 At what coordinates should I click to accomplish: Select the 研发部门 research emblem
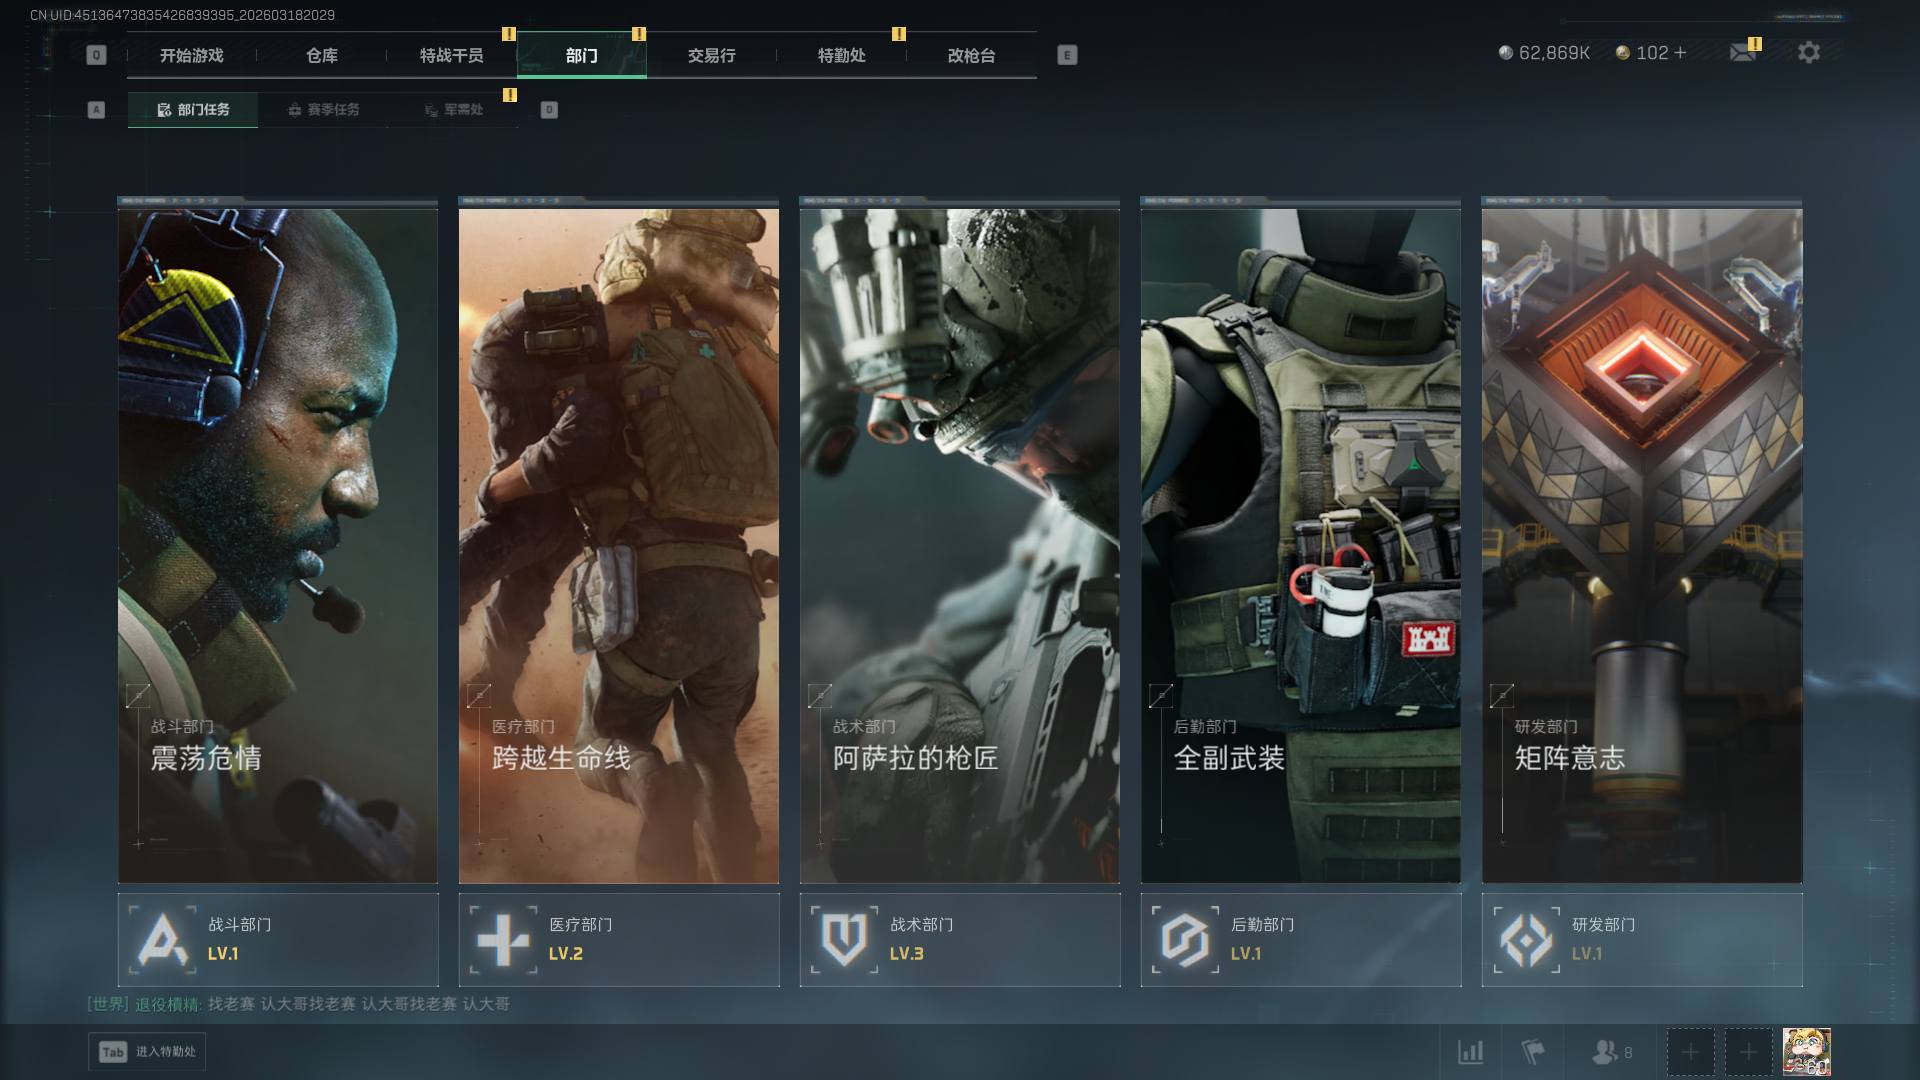(x=1526, y=940)
